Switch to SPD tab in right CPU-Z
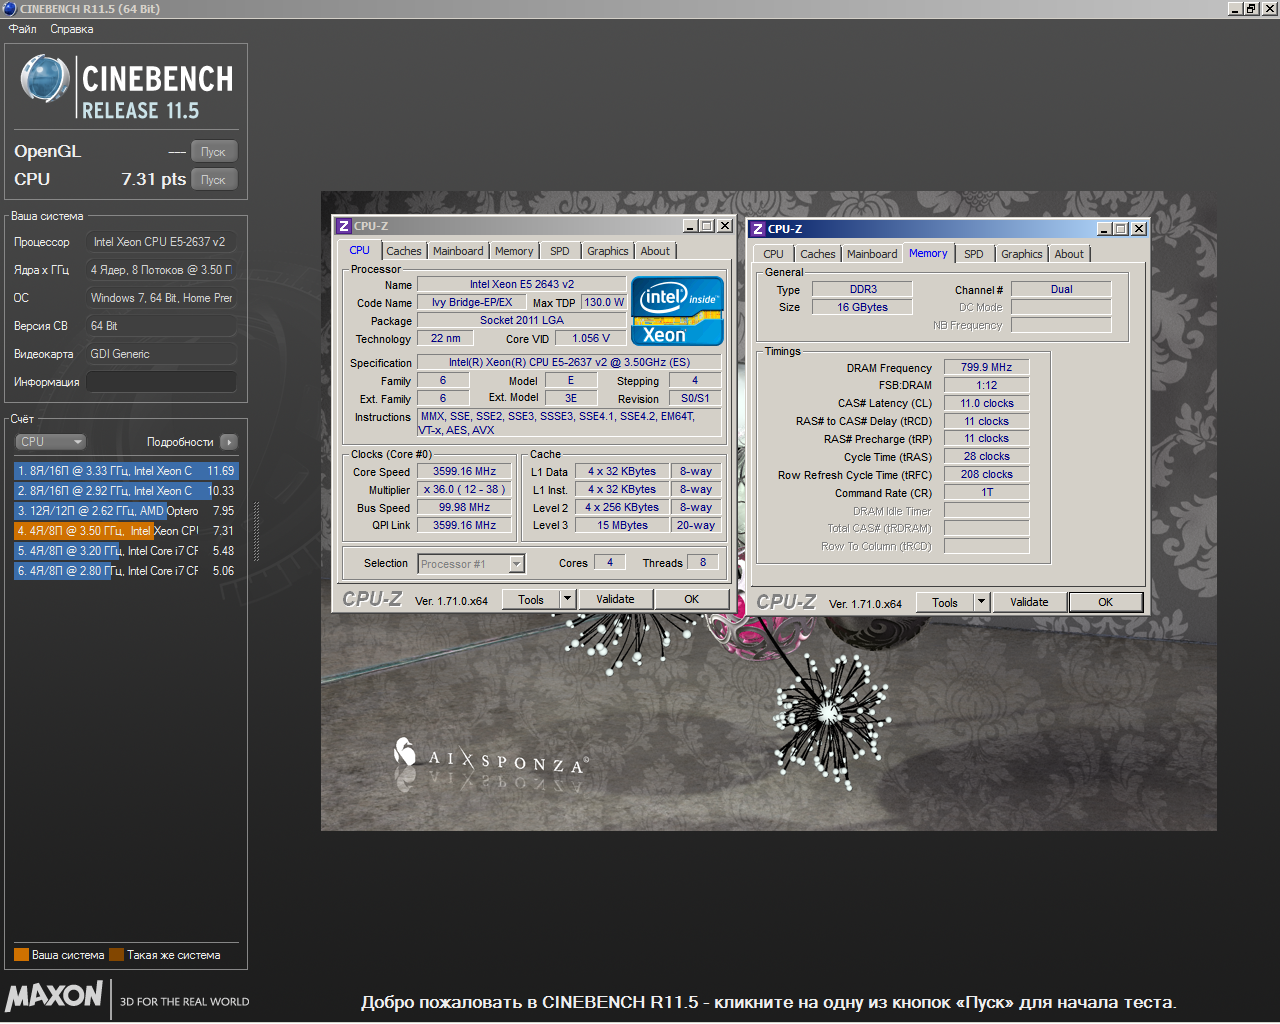This screenshot has width=1280, height=1024. tap(974, 254)
